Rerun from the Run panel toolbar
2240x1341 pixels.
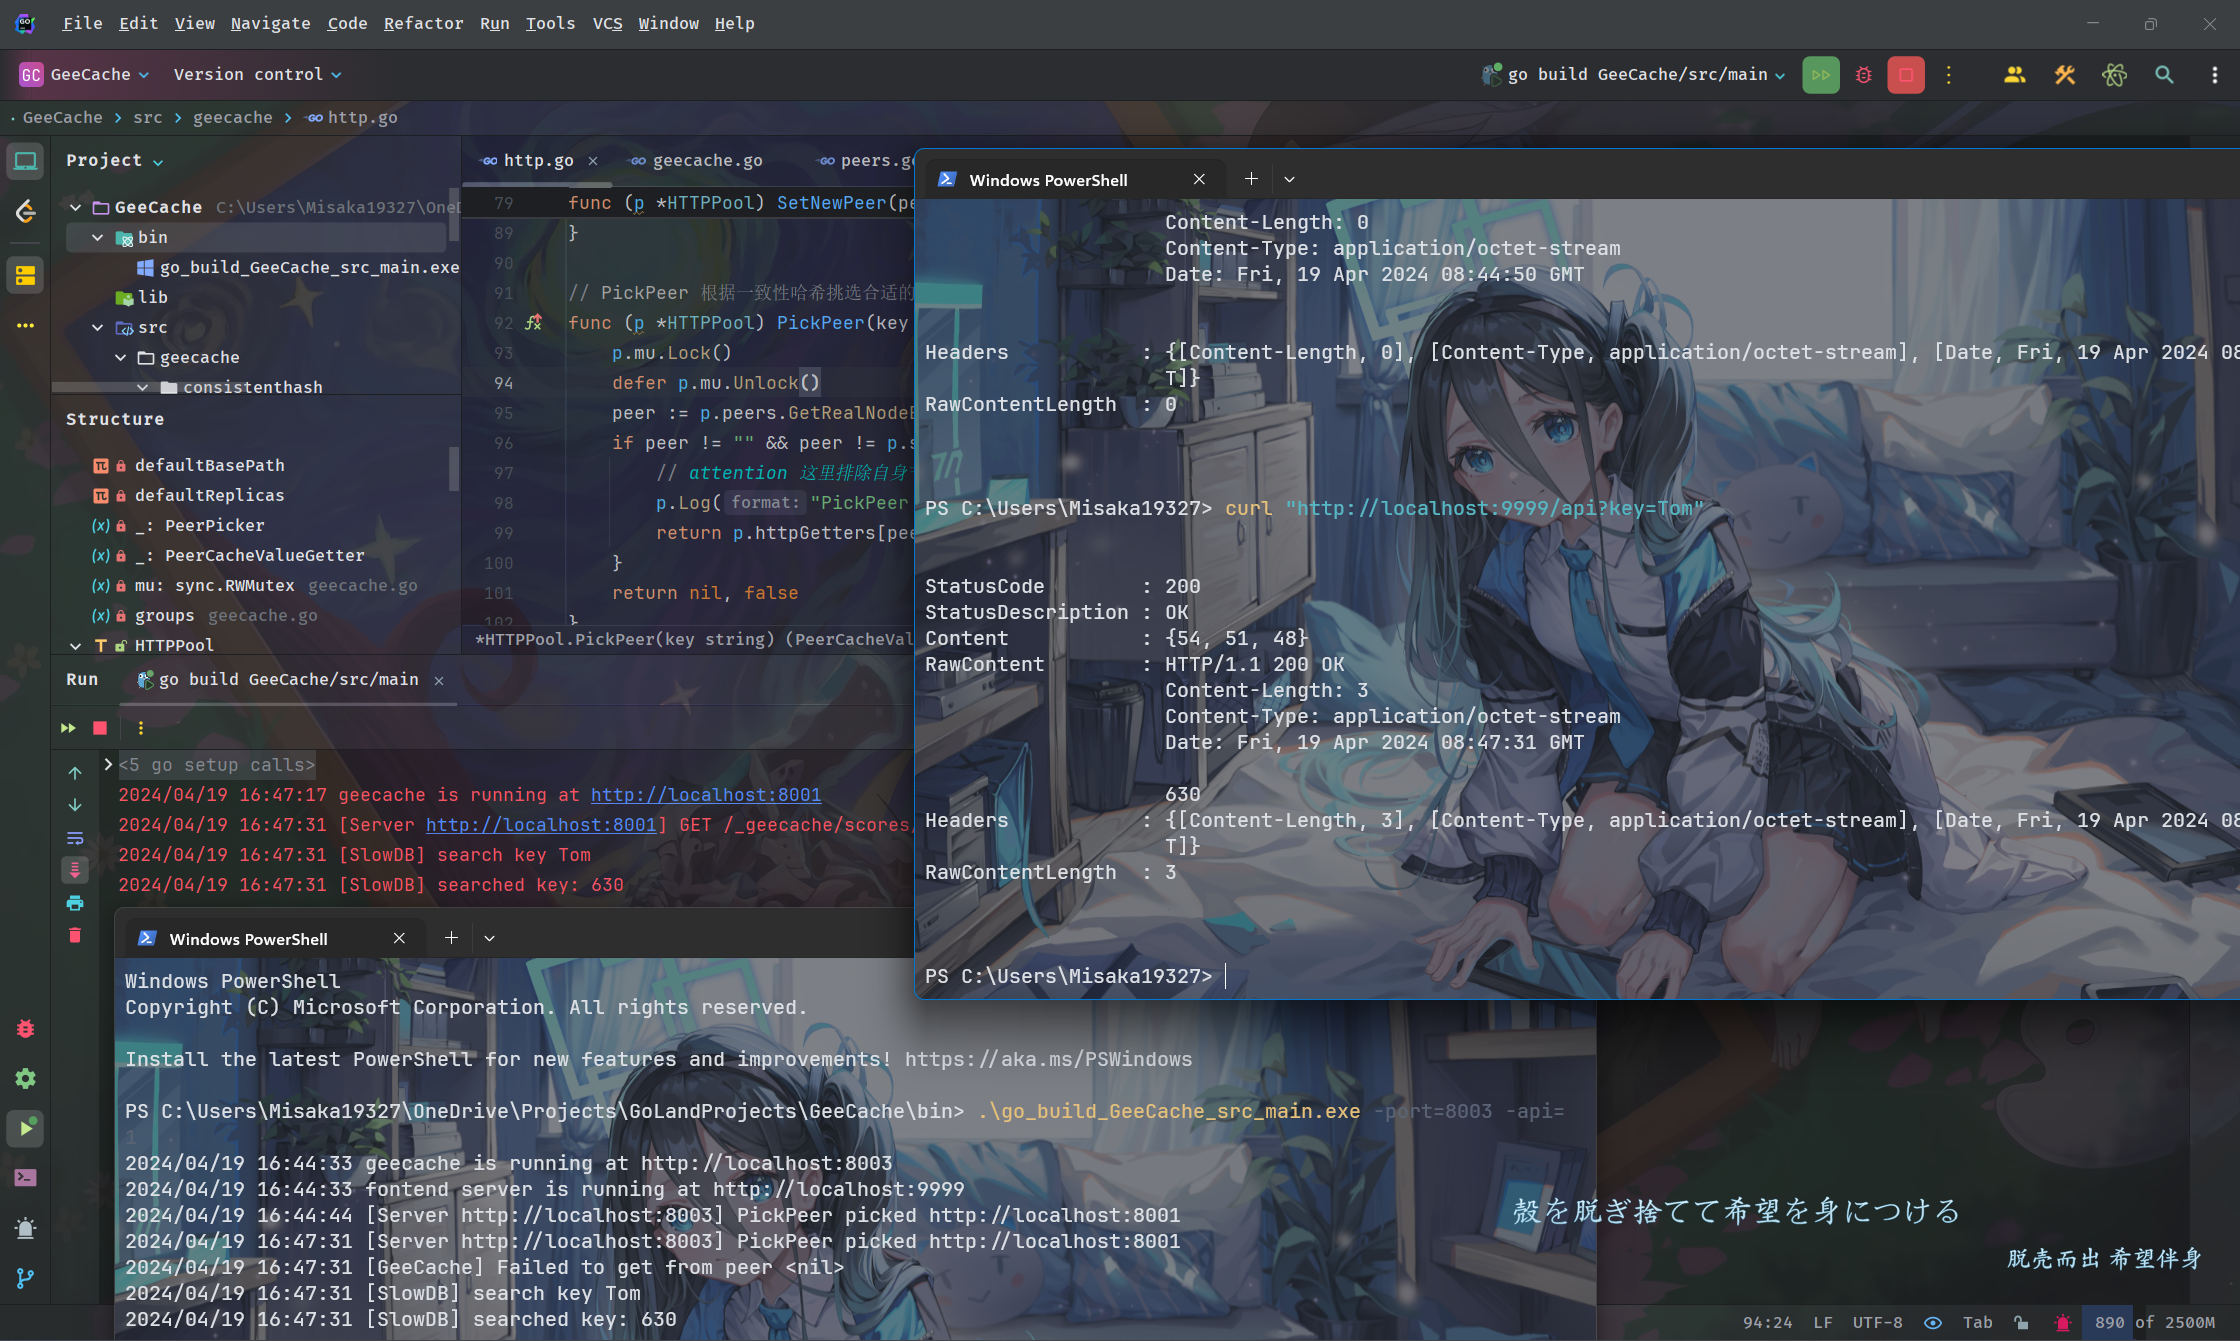(68, 728)
